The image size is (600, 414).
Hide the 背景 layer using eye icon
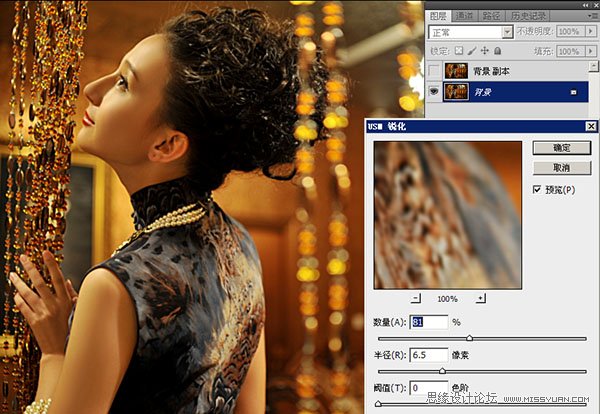coord(433,92)
